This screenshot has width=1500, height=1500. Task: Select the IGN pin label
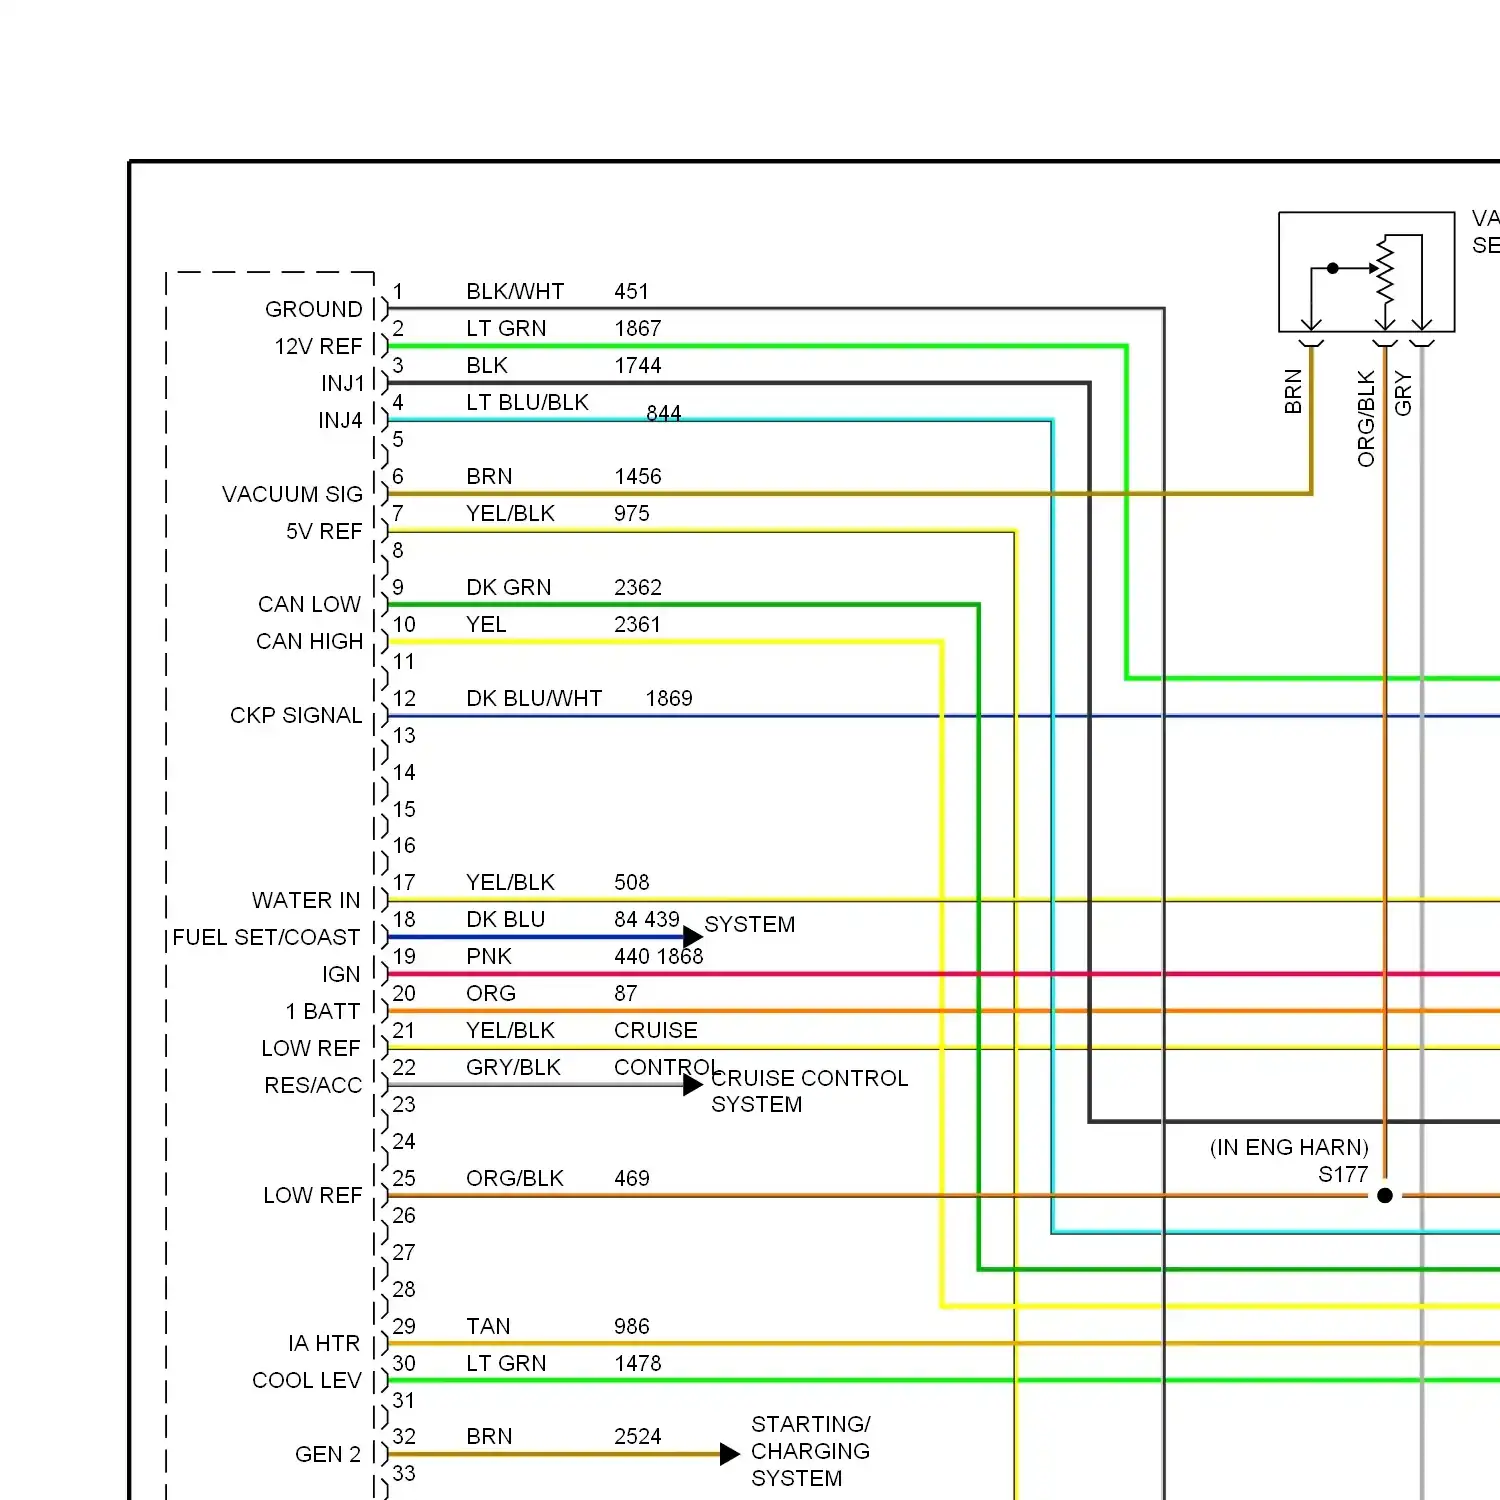coord(341,974)
